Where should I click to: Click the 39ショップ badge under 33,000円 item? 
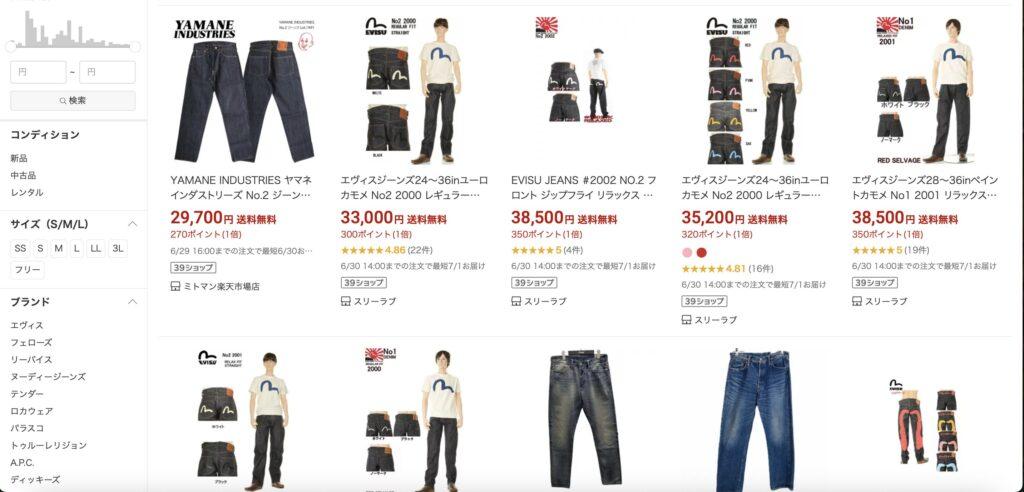pos(363,283)
